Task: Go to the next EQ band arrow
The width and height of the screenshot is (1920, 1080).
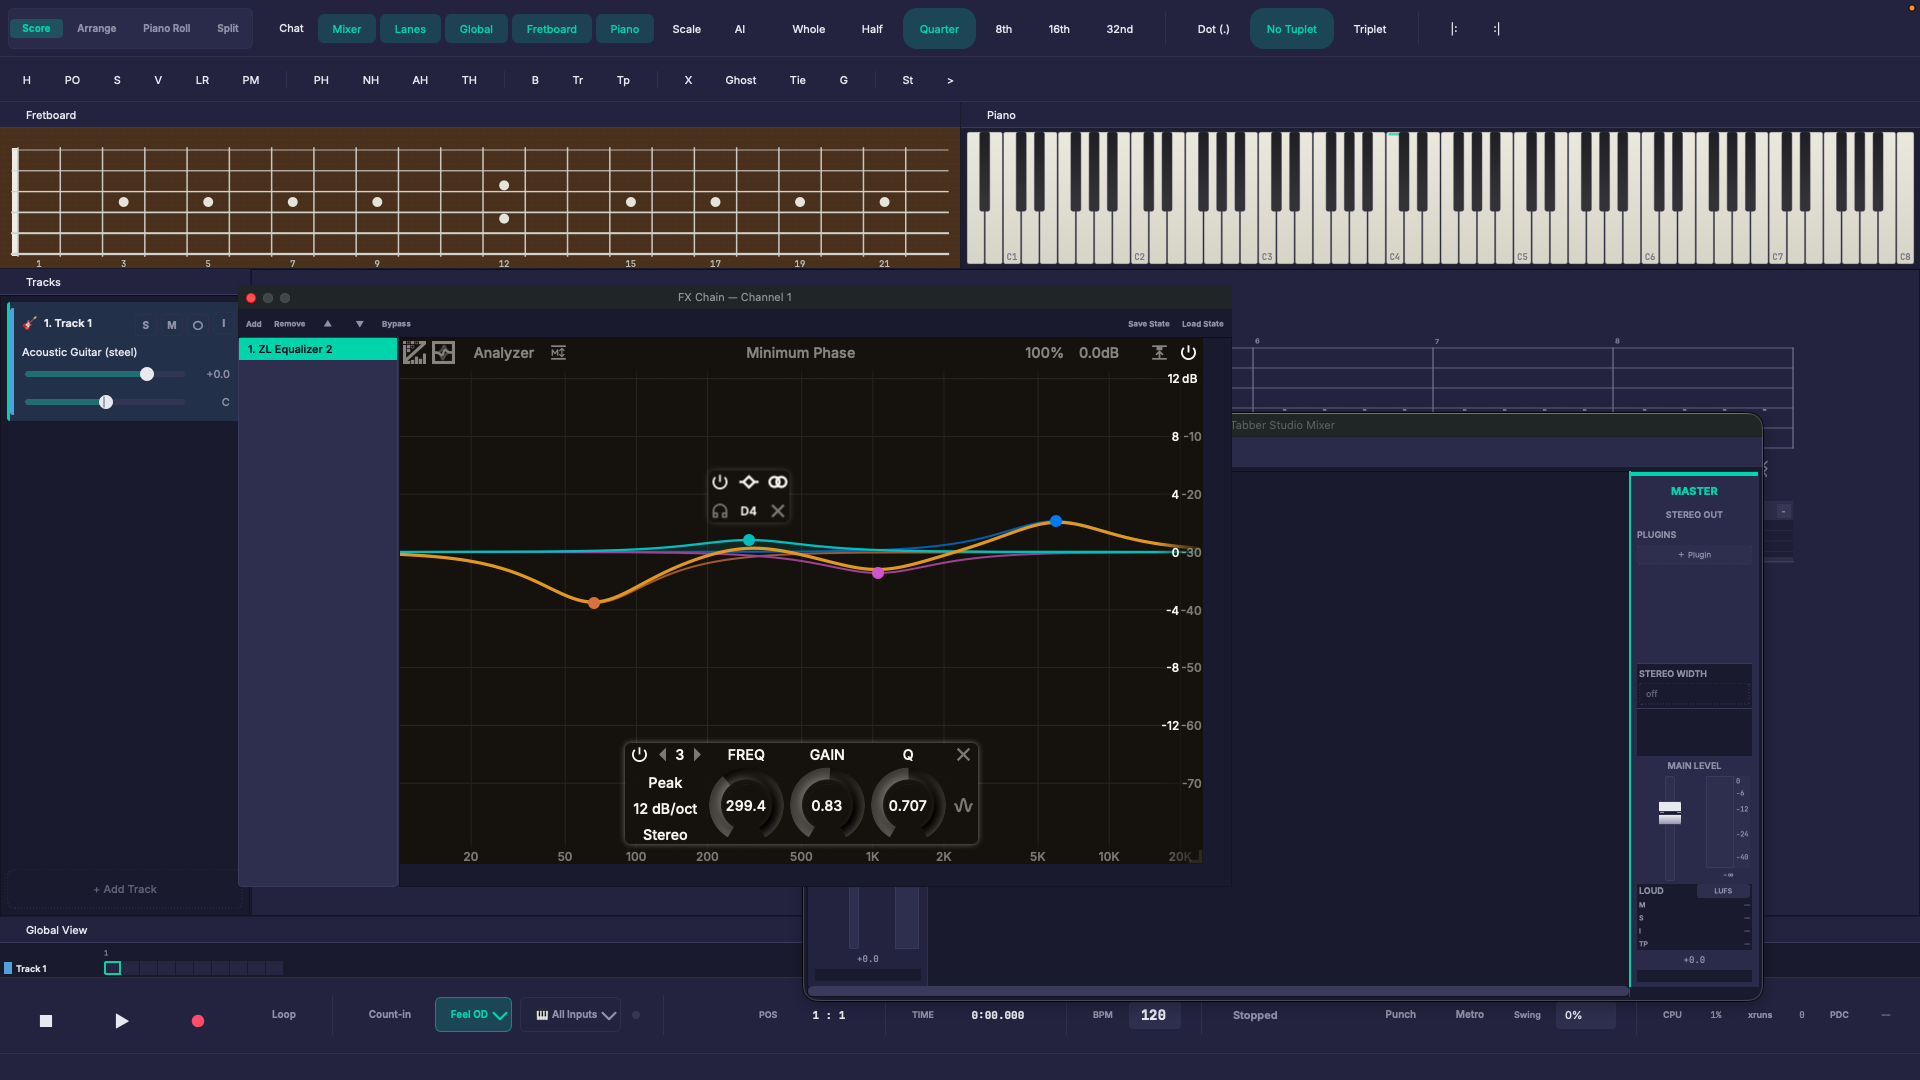Action: coord(697,755)
